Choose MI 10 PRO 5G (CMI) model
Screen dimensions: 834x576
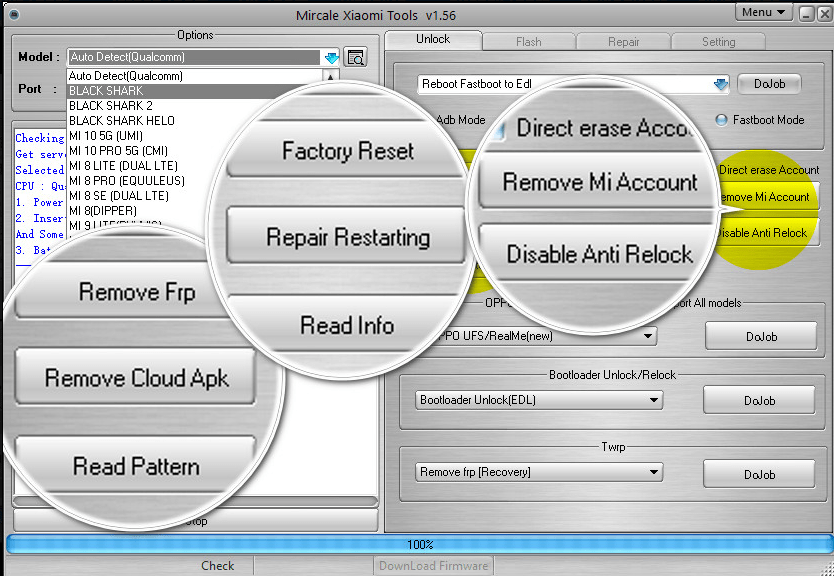pyautogui.click(x=118, y=151)
